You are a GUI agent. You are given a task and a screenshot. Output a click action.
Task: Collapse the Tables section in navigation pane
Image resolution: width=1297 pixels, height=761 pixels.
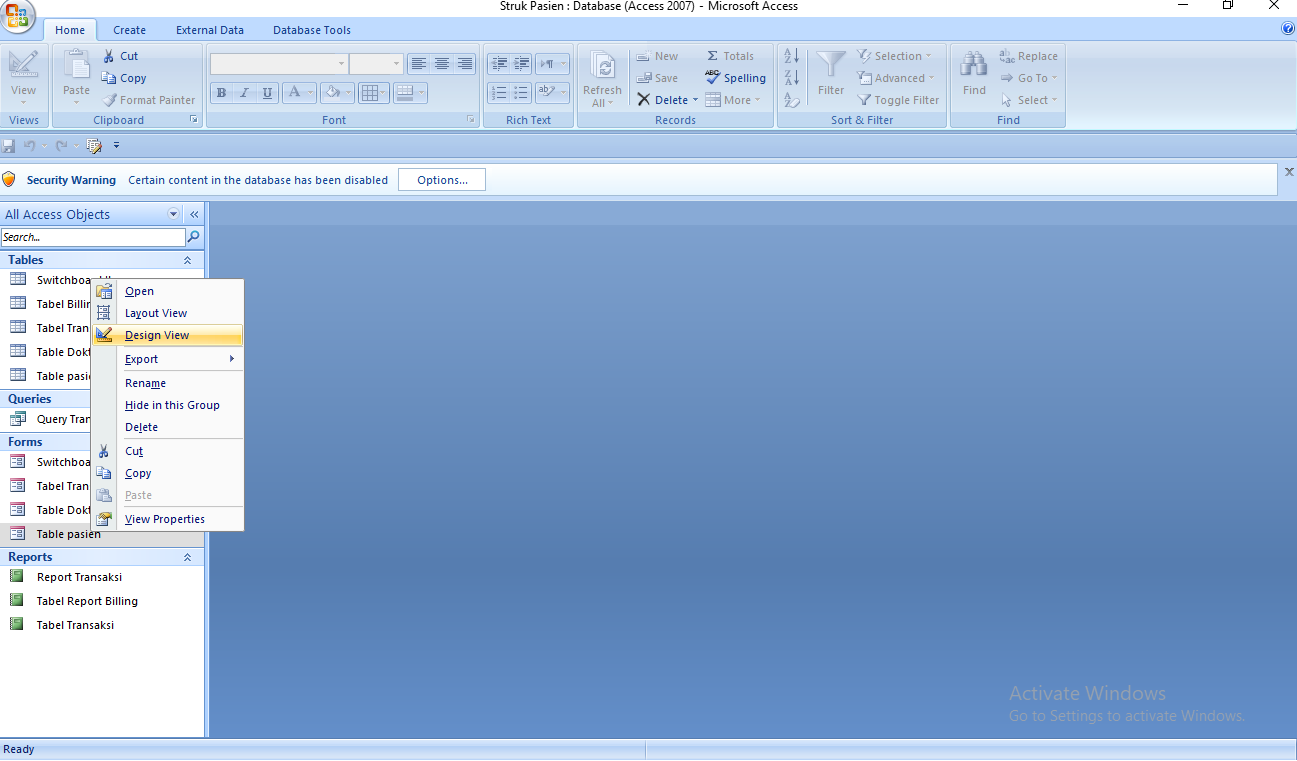187,260
